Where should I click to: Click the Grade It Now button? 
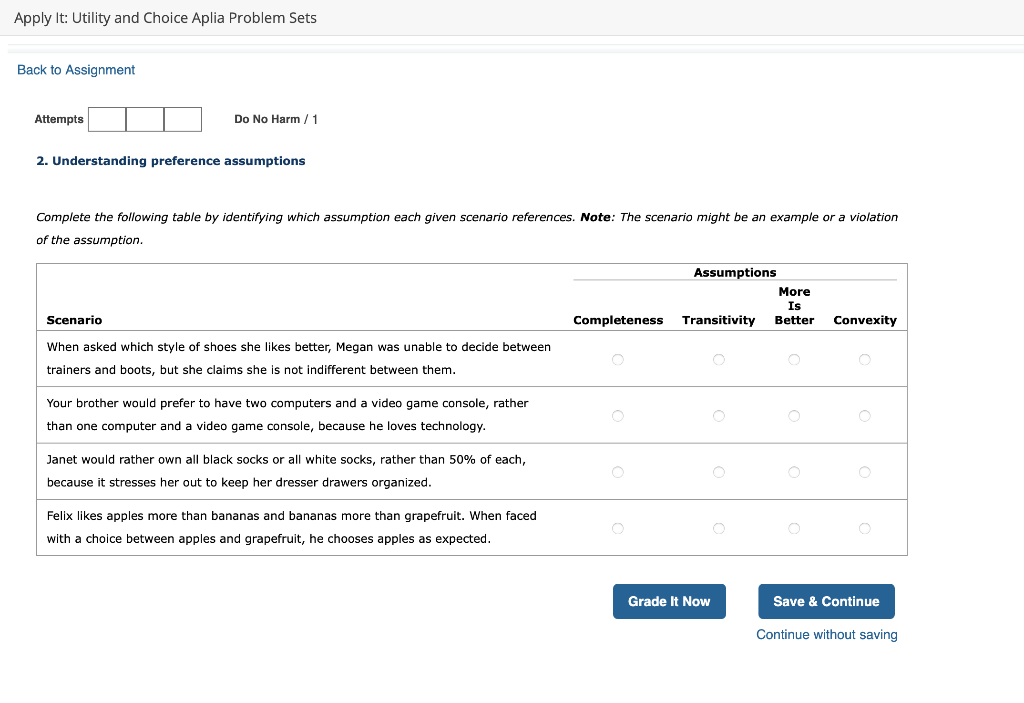[x=669, y=601]
